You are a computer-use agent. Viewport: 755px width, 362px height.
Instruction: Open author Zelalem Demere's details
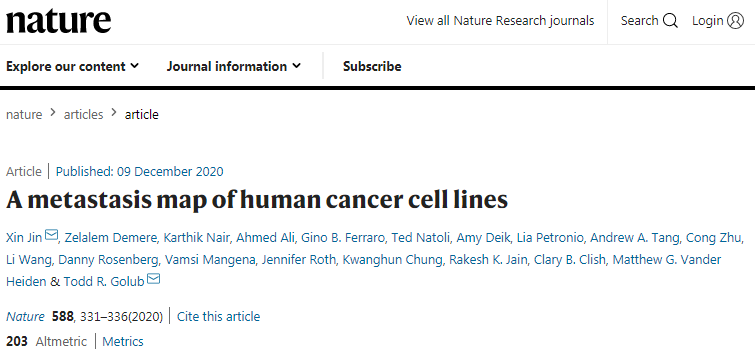(x=111, y=238)
